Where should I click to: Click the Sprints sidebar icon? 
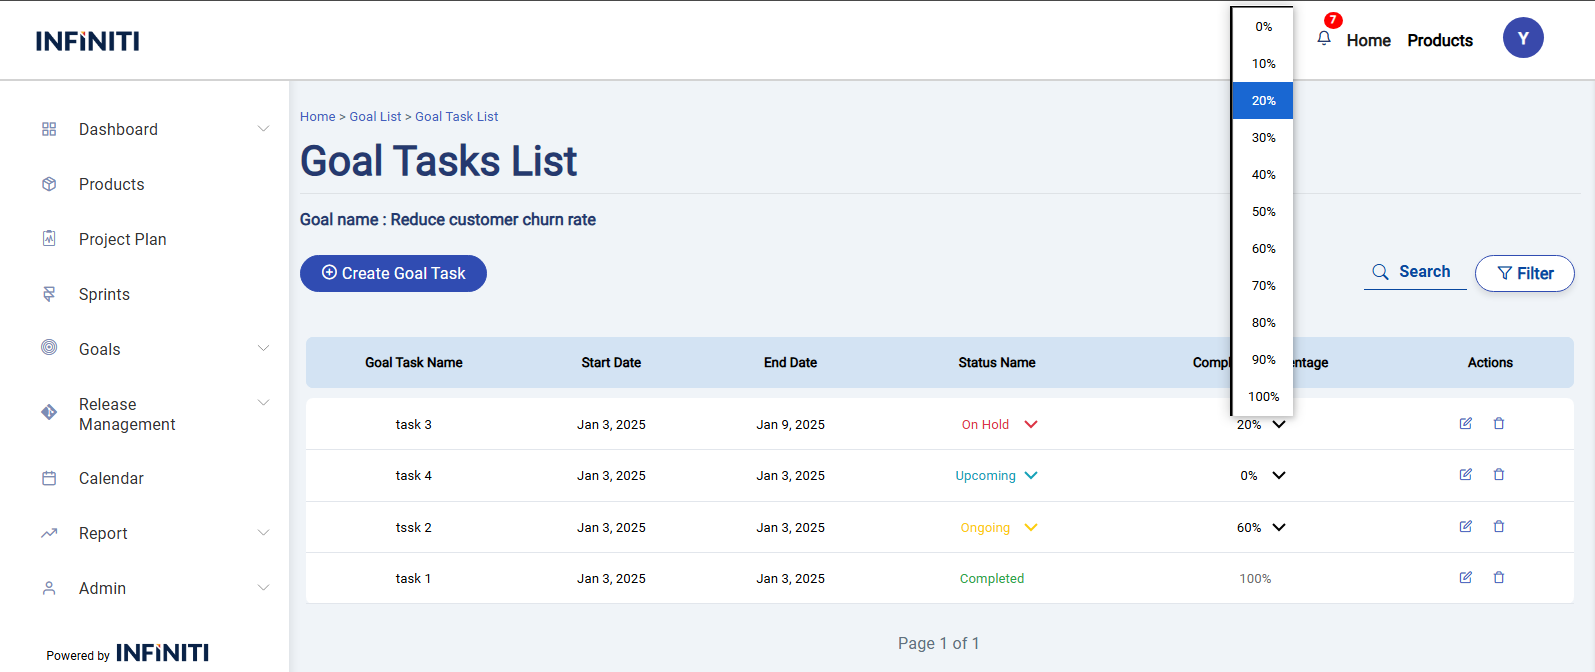49,294
